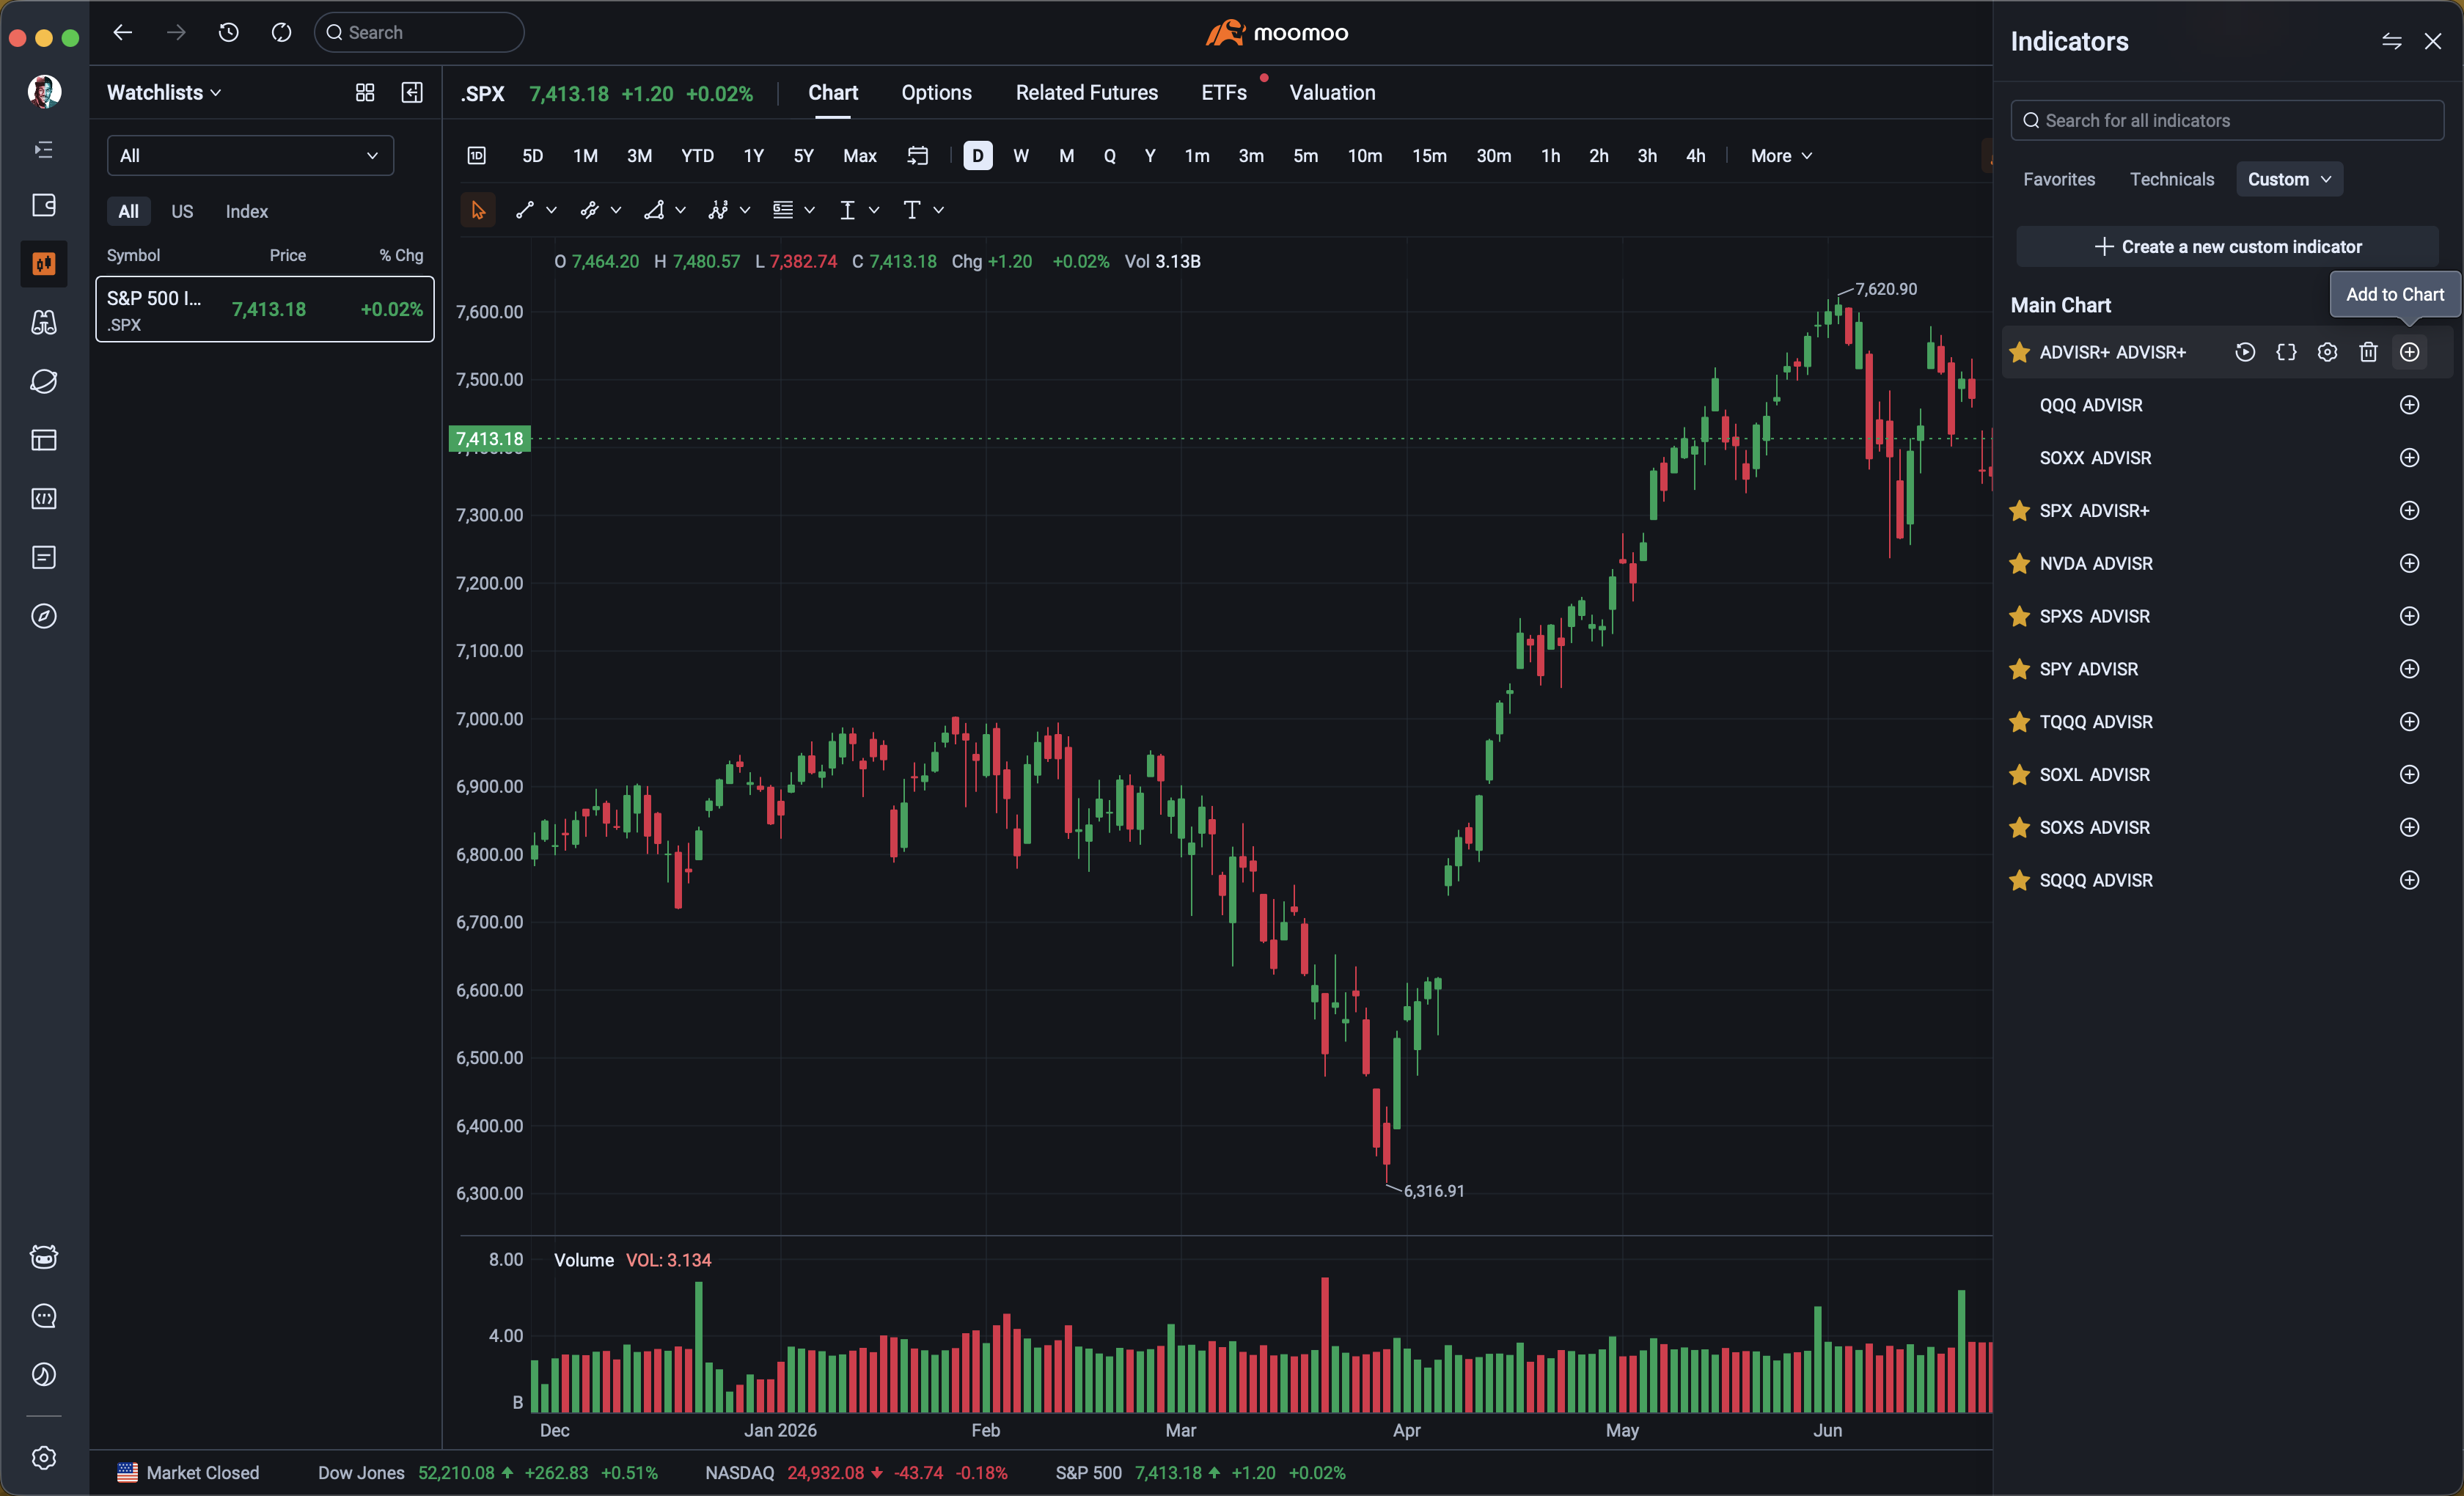Open the user profile avatar

click(x=44, y=92)
